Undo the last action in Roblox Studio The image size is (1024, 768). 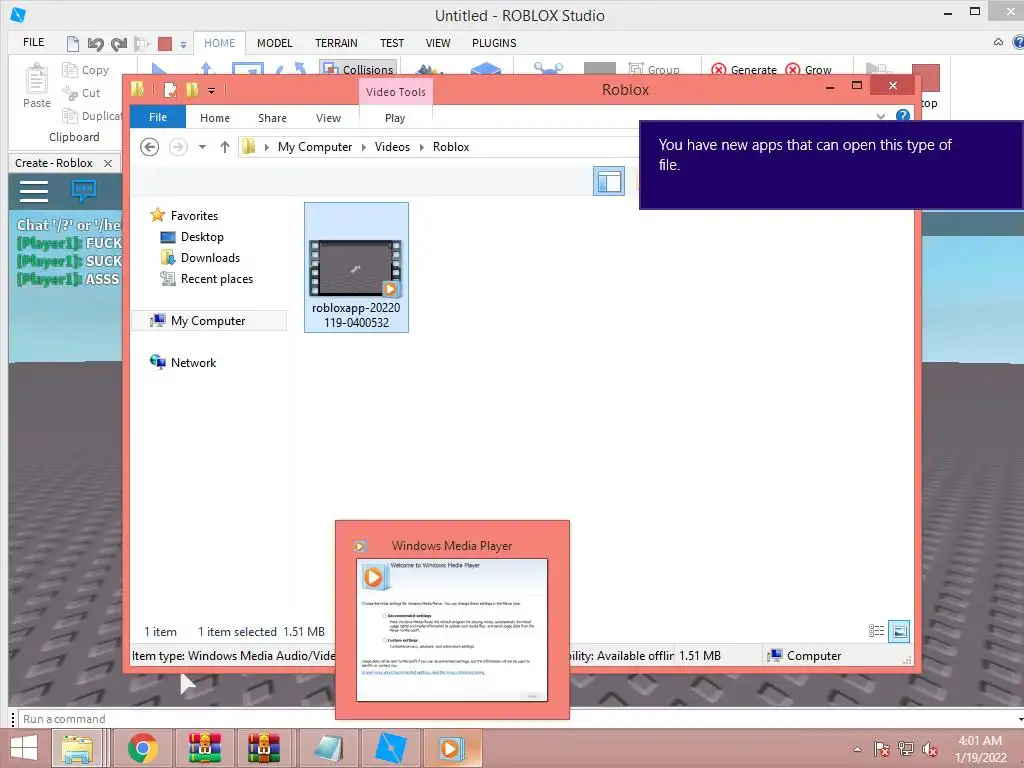pos(96,44)
